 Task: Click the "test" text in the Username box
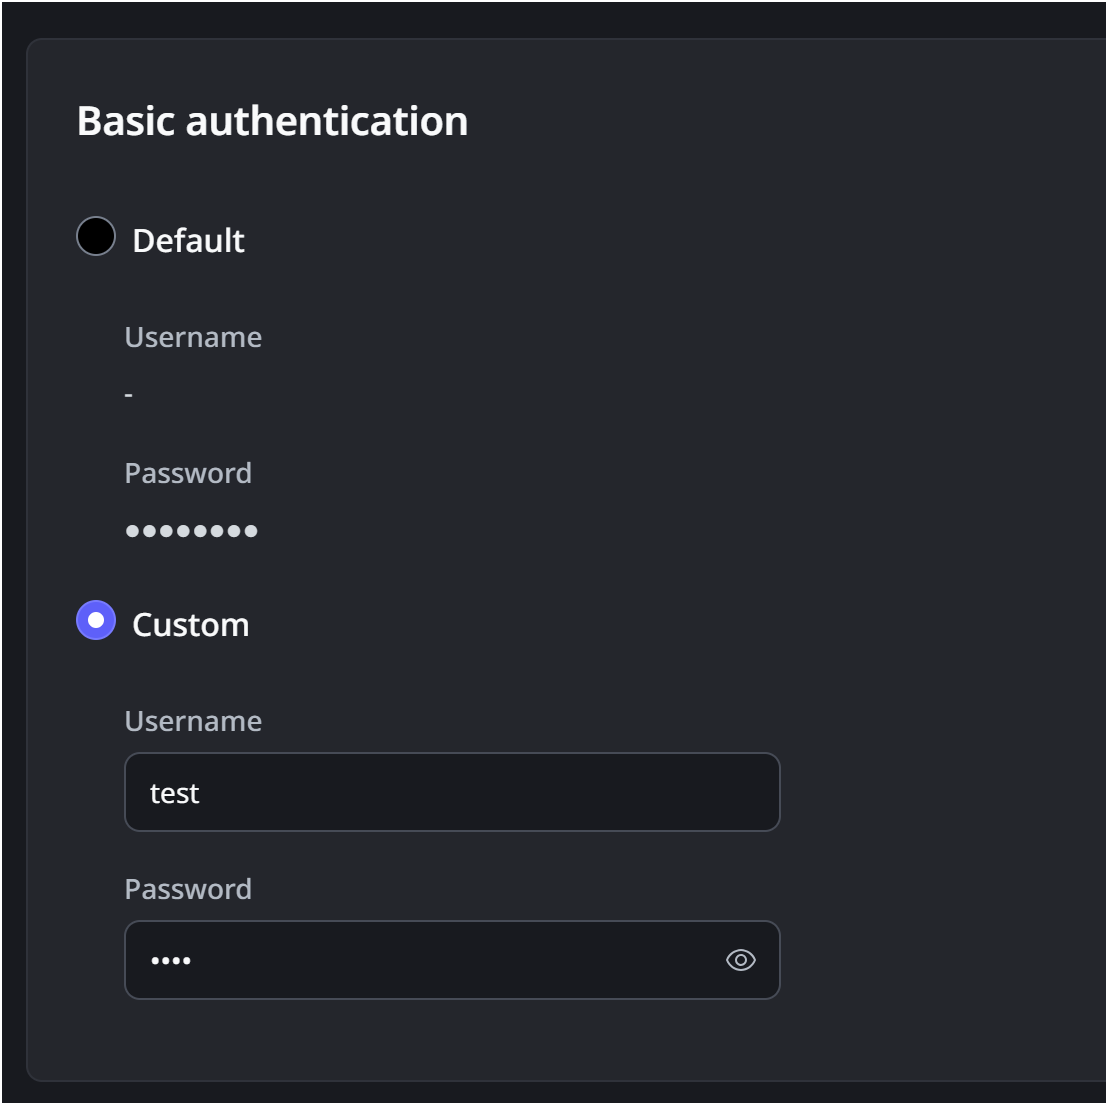point(174,793)
